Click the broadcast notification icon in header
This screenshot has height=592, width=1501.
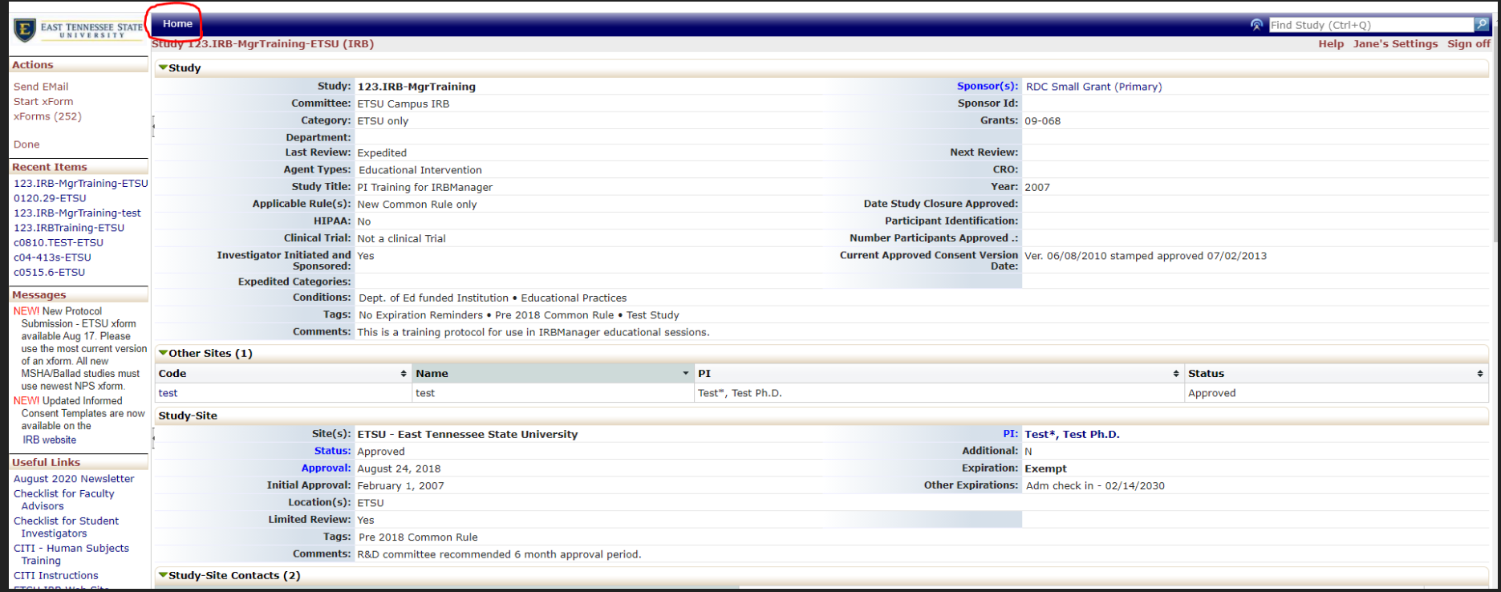[1256, 25]
